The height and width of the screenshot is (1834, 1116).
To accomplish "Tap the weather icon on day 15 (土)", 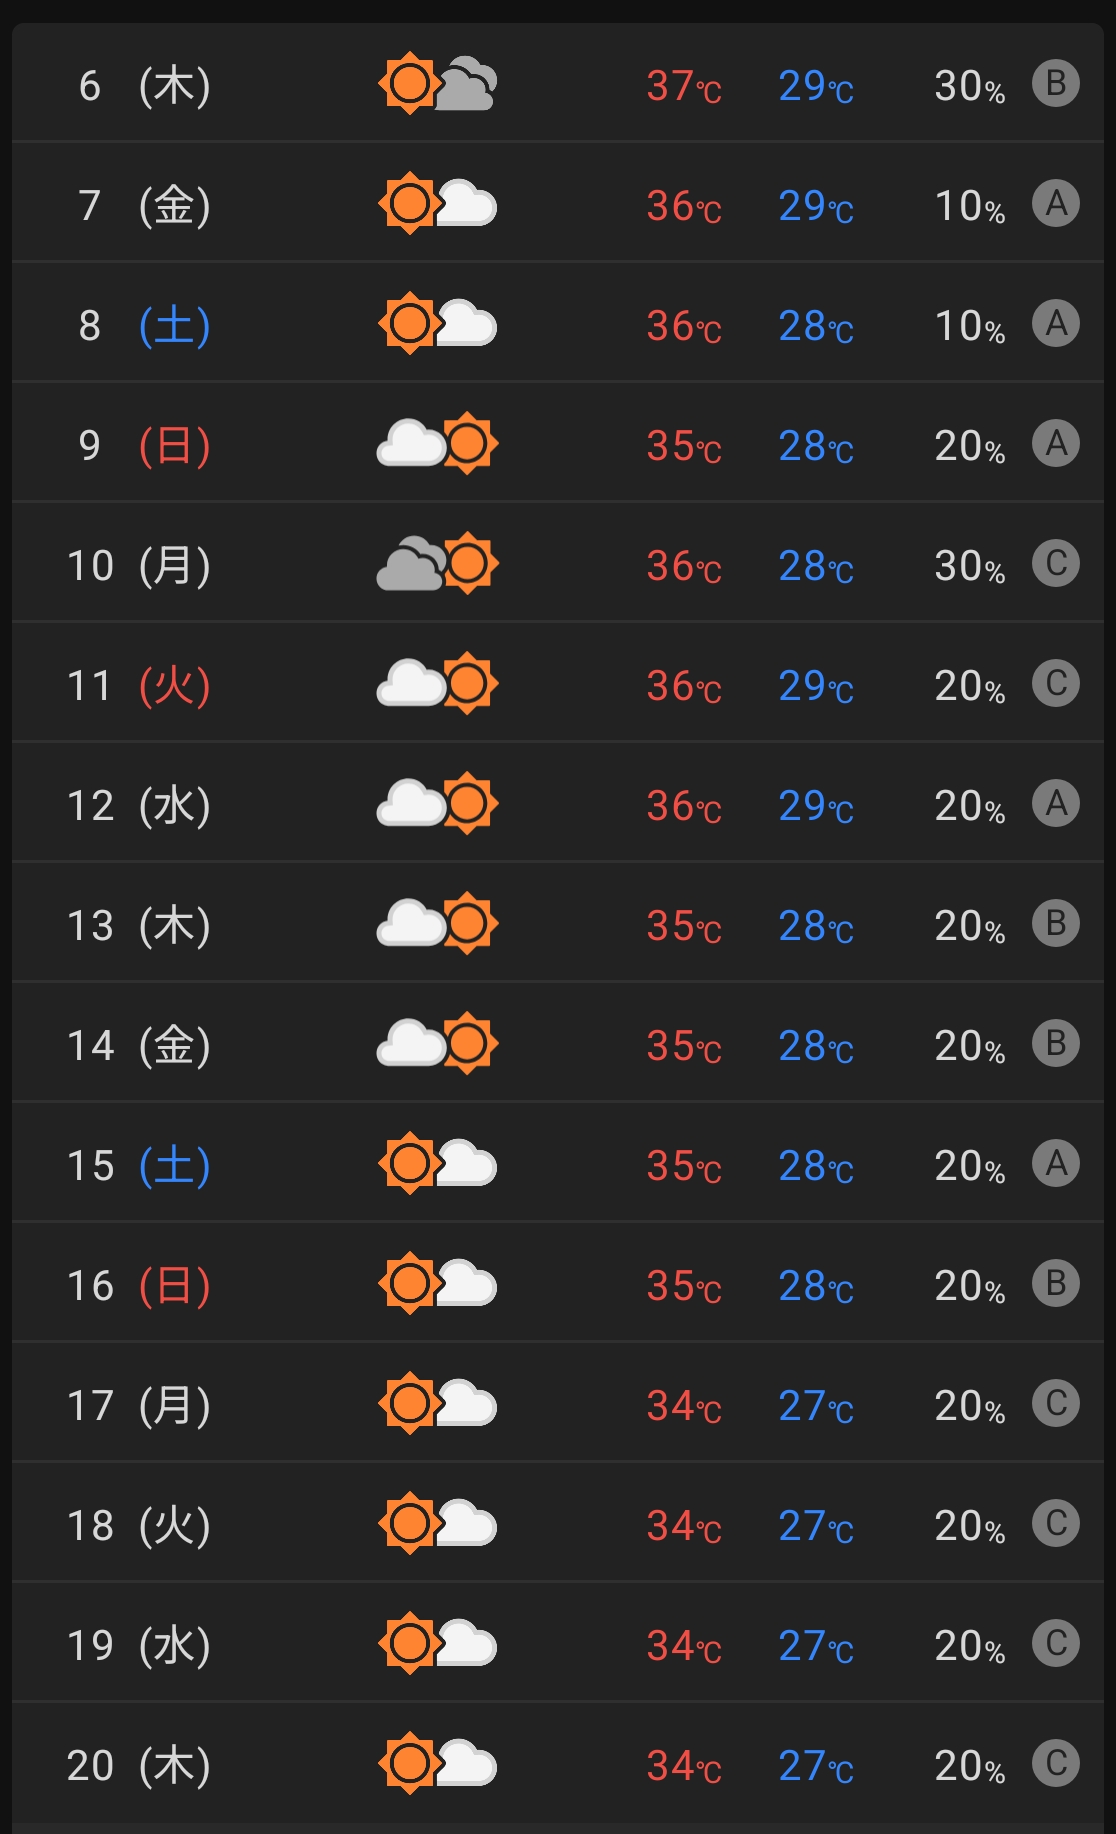I will [x=437, y=1164].
